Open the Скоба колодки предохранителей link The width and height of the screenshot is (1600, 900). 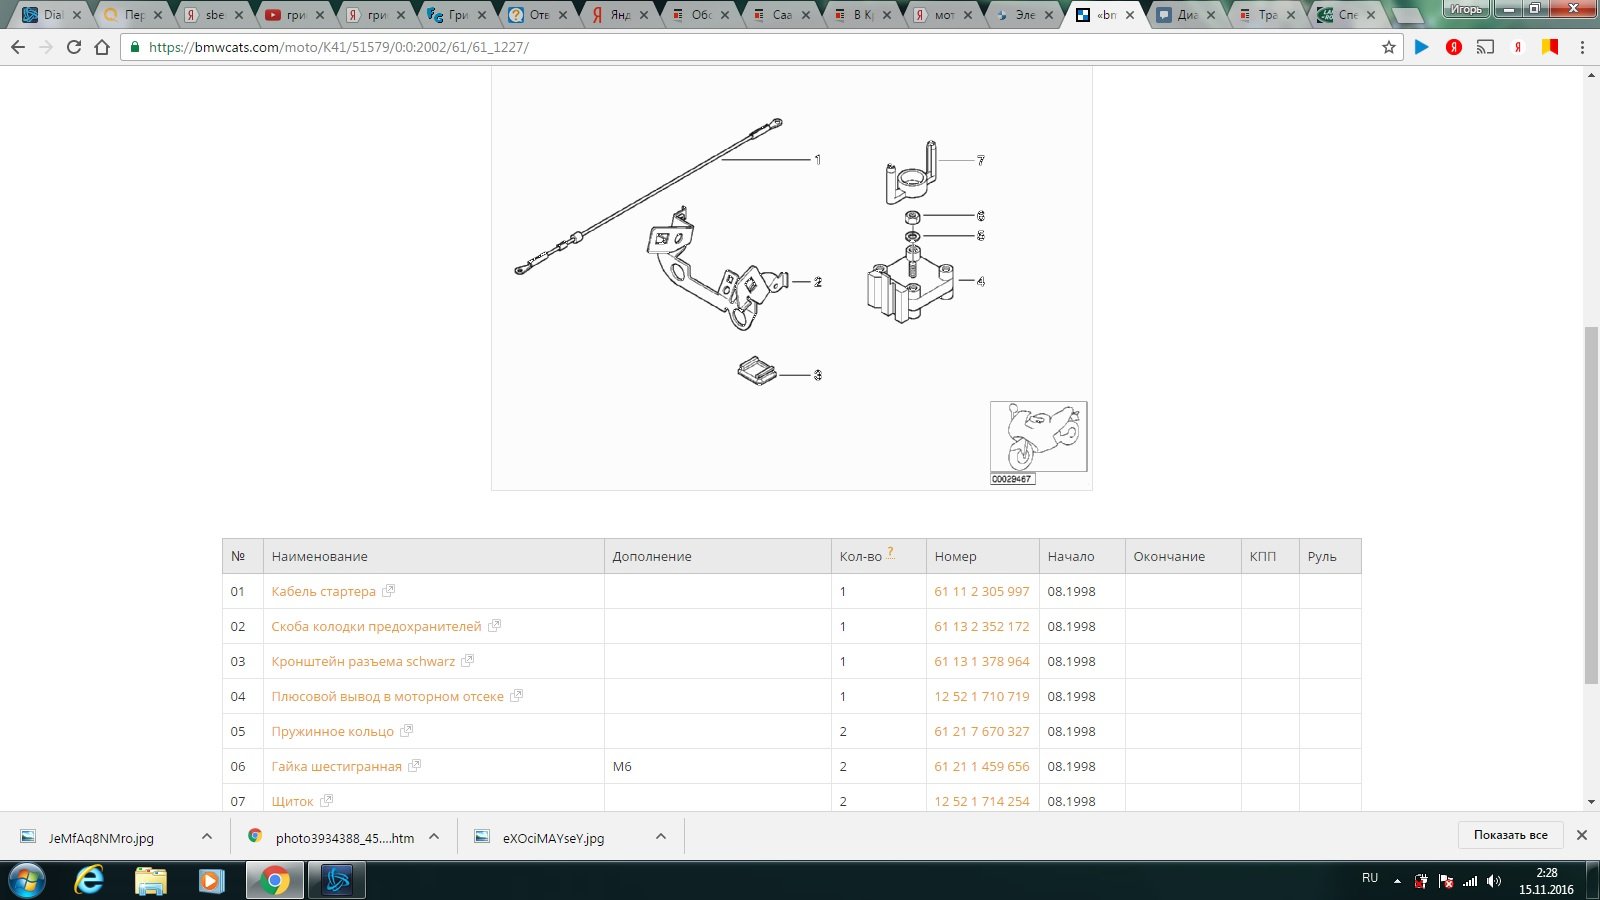[376, 627]
